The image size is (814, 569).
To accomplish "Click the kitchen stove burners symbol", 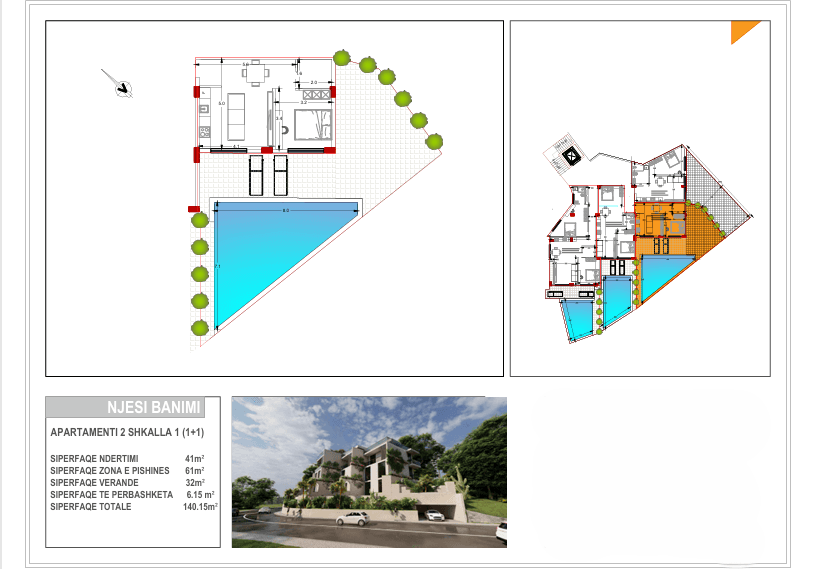I will 205,132.
